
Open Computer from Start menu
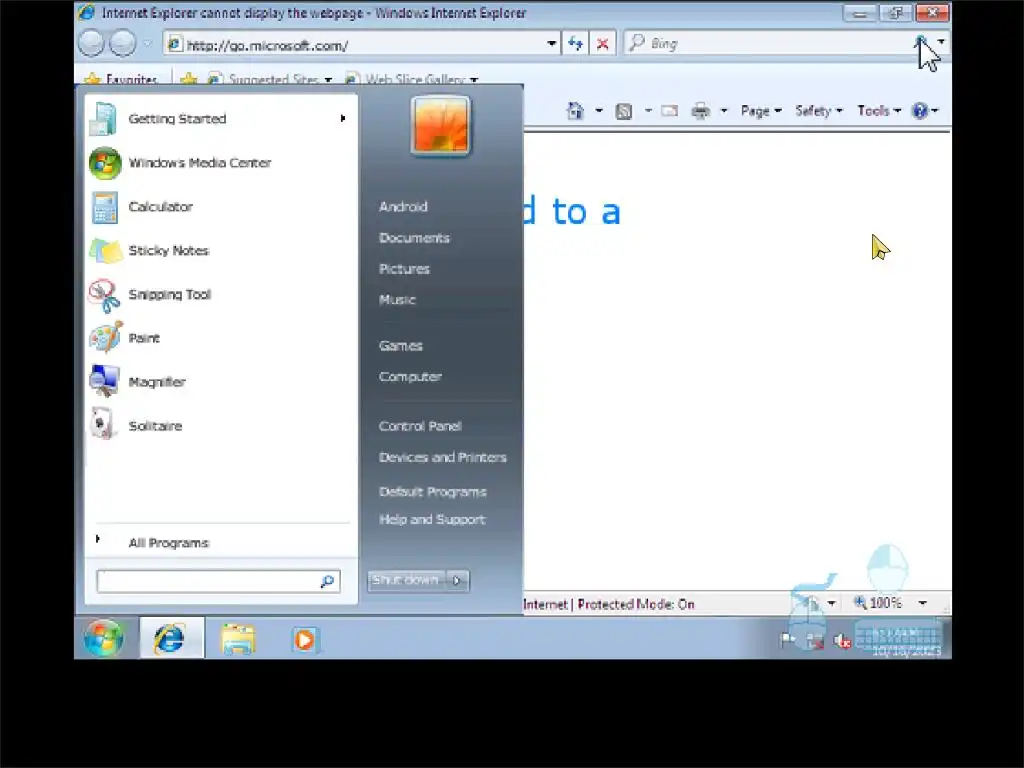point(410,376)
